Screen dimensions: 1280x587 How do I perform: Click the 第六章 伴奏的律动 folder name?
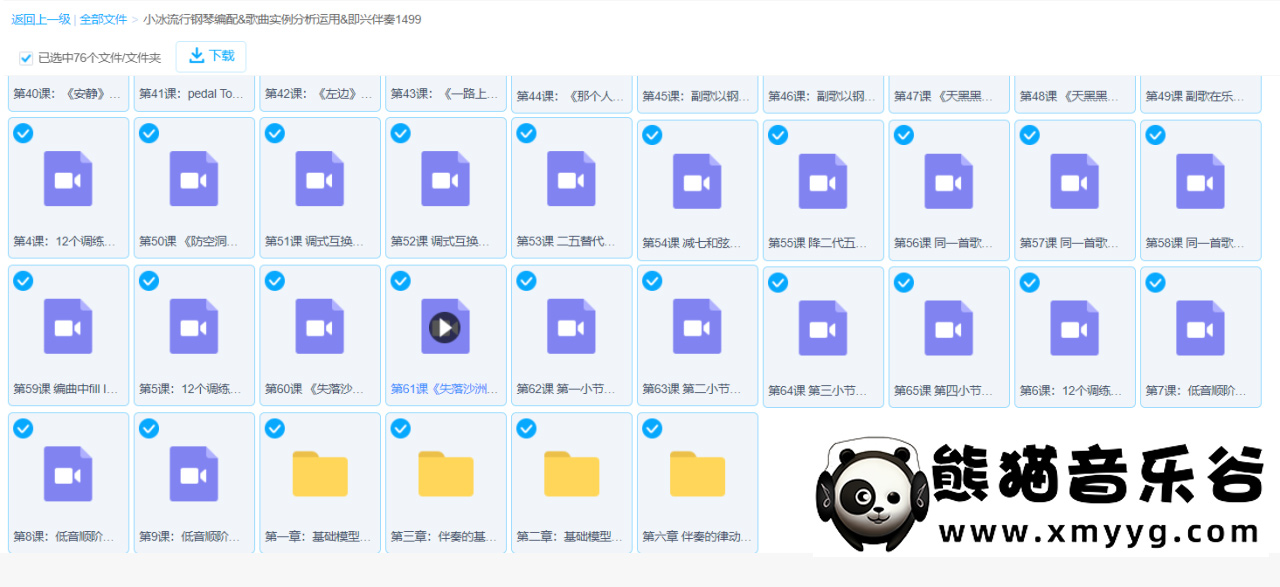click(697, 537)
